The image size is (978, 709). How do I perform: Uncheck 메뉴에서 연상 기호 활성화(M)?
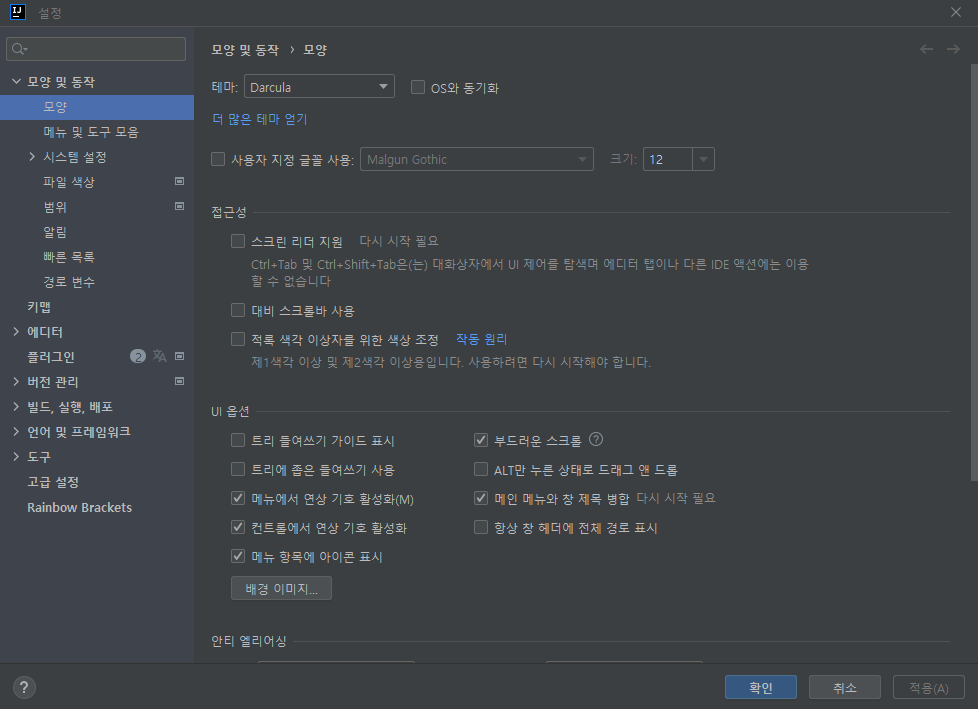click(x=238, y=498)
